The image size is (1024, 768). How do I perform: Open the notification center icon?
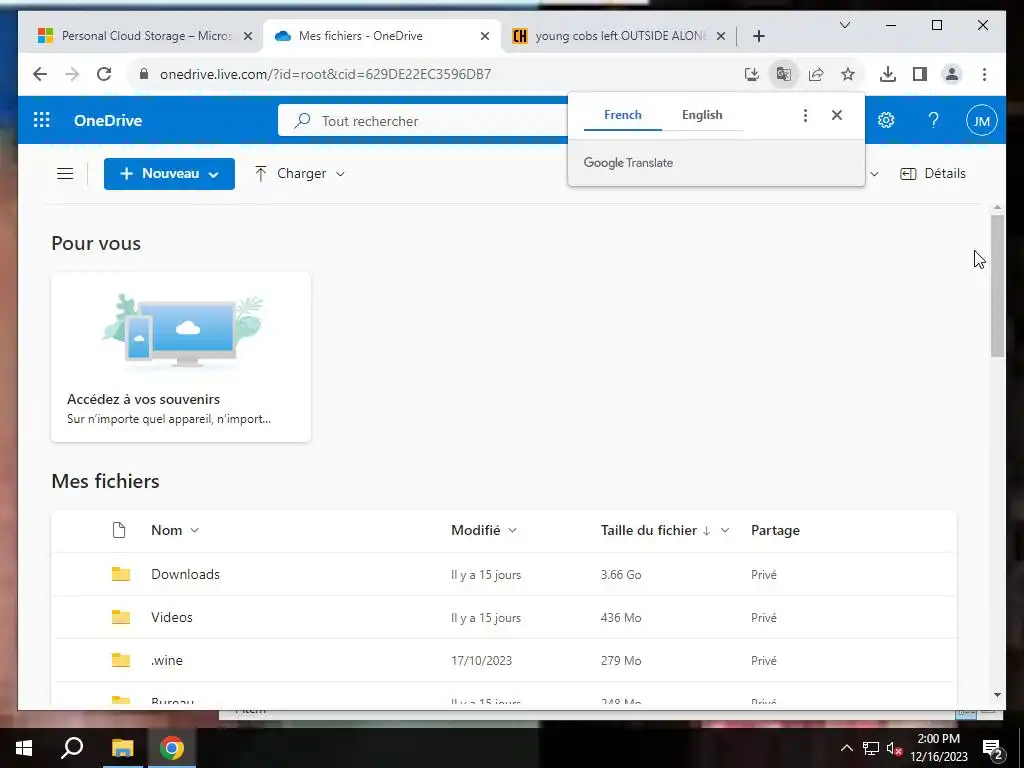[x=993, y=748]
